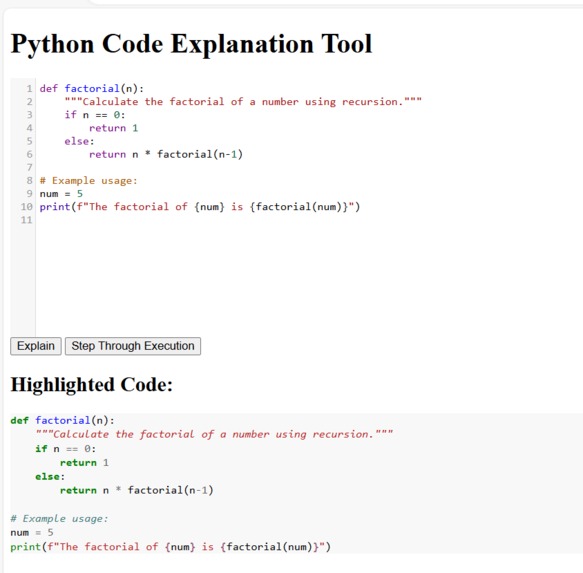Click 'return 1' line in the editor

[113, 128]
